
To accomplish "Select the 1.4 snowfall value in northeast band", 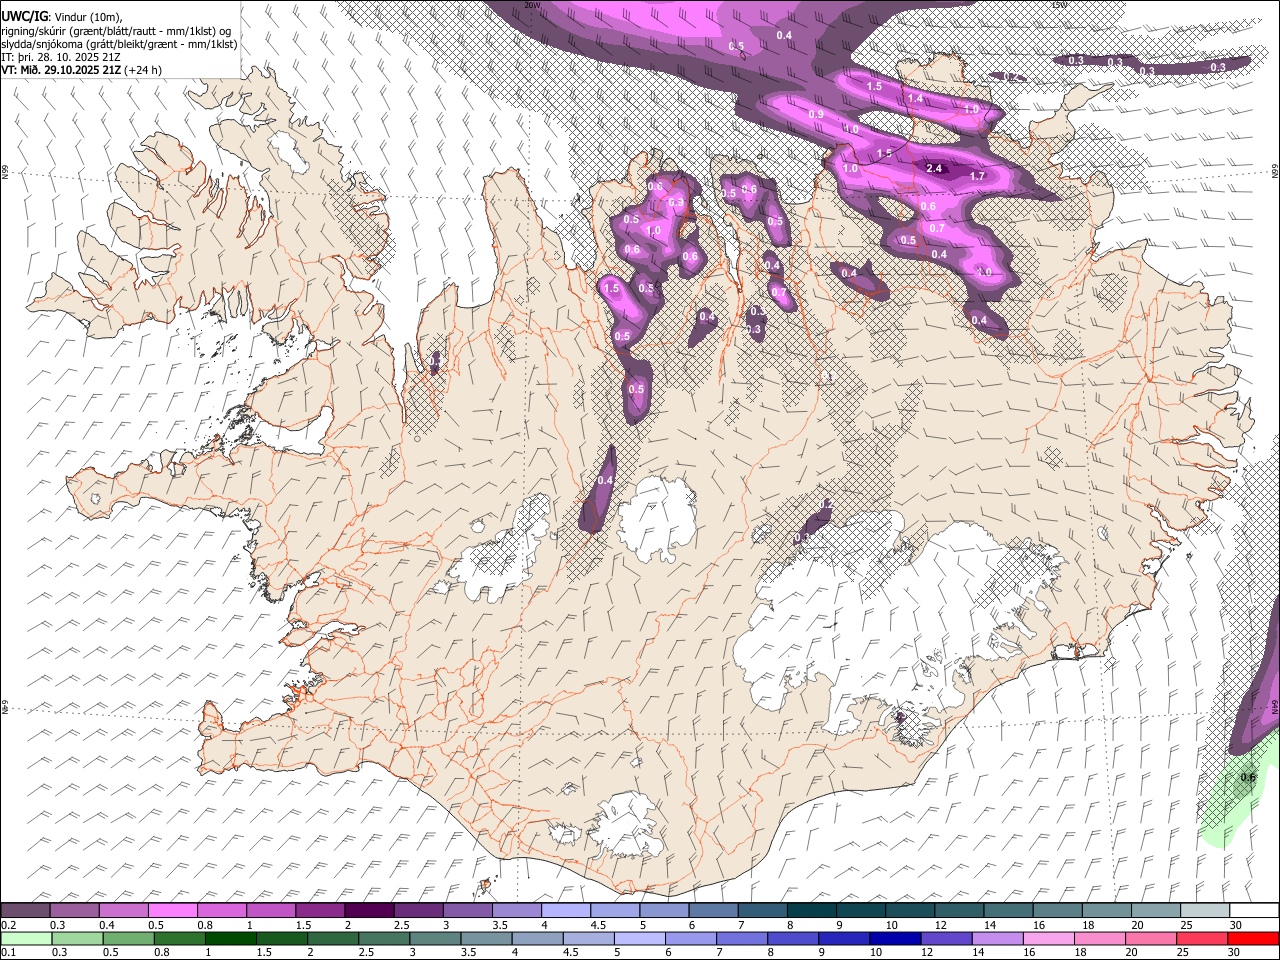I will tap(915, 98).
